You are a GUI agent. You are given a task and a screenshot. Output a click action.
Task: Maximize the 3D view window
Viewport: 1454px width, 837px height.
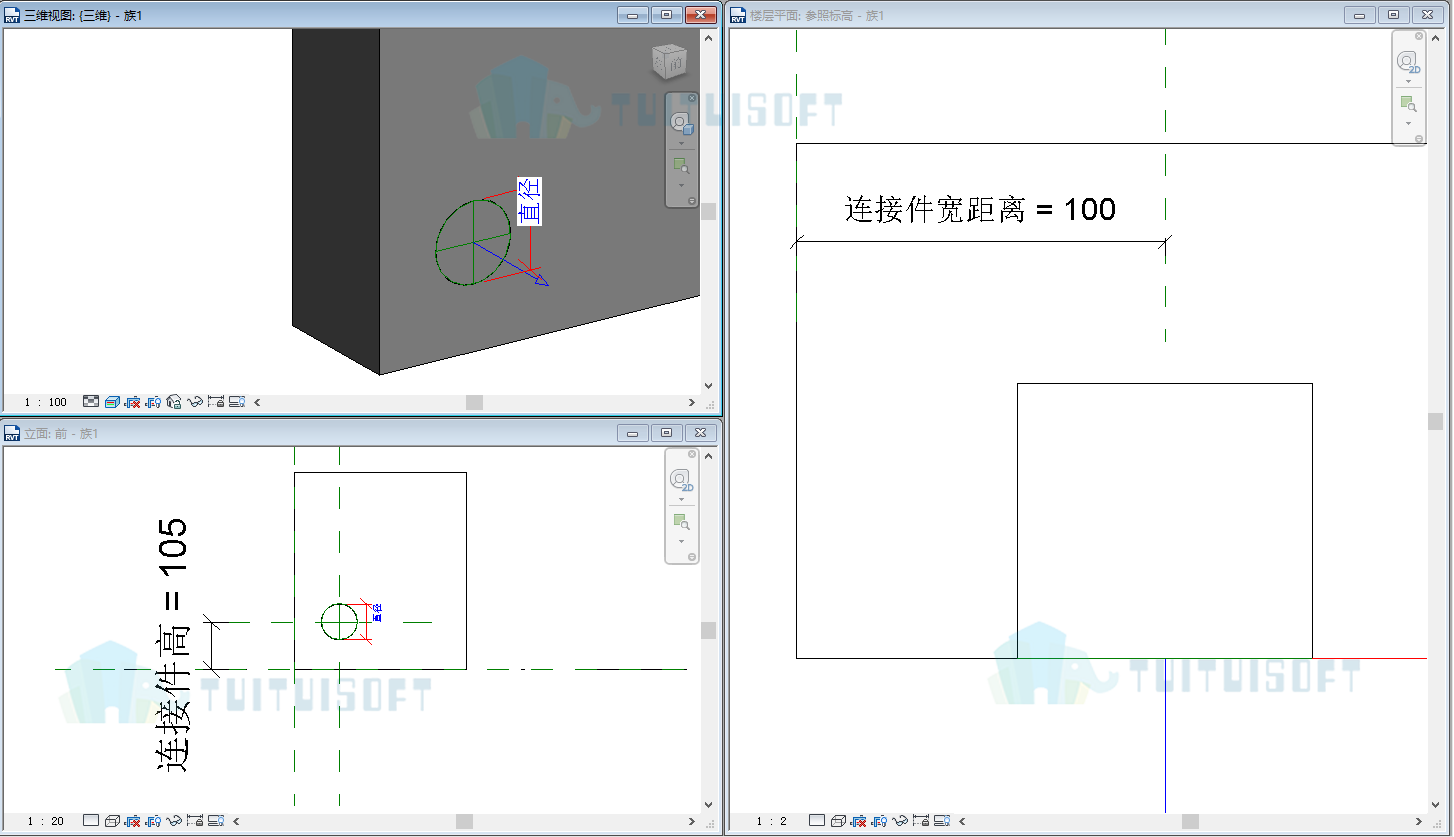click(667, 15)
